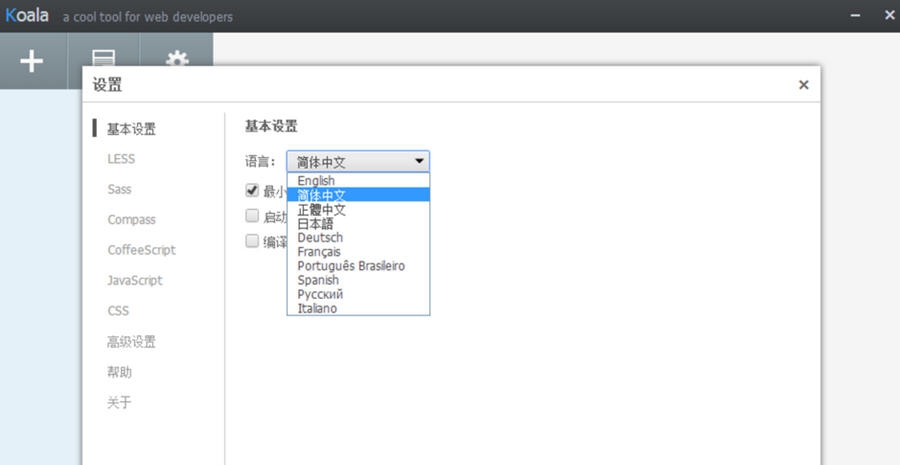Viewport: 900px width, 465px height.
Task: Open 帮助 help section
Action: [119, 372]
